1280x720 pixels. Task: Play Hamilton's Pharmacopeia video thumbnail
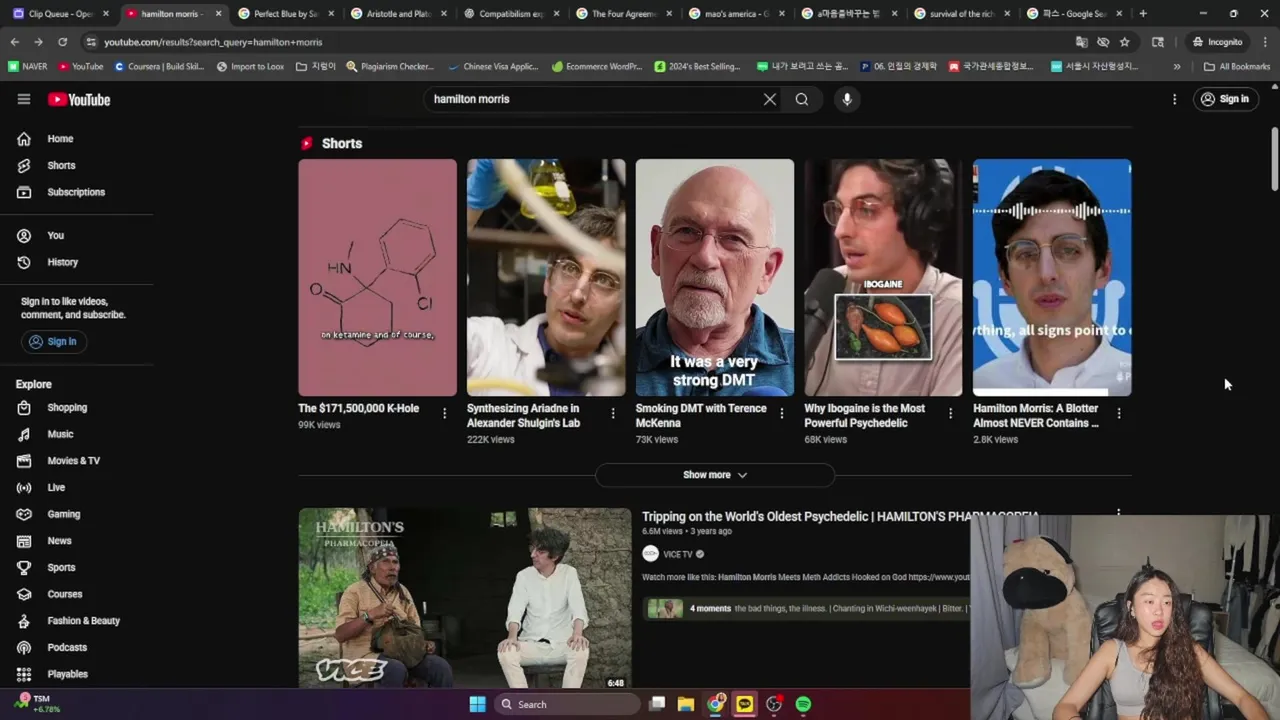pyautogui.click(x=465, y=598)
